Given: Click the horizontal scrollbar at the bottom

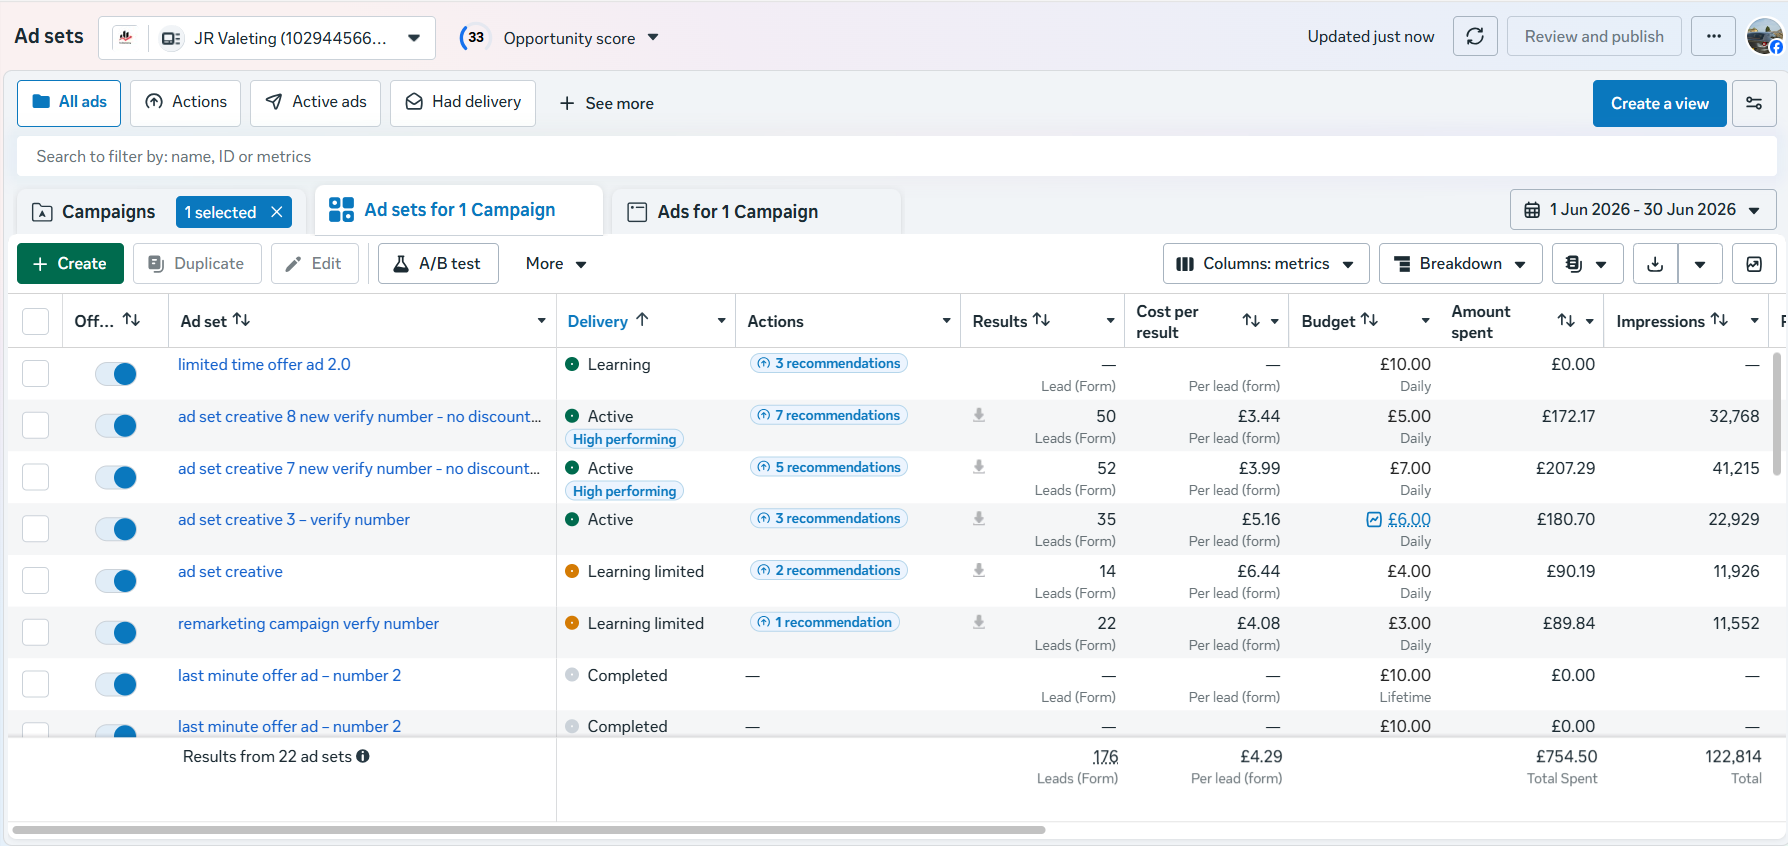Looking at the screenshot, I should pos(528,830).
